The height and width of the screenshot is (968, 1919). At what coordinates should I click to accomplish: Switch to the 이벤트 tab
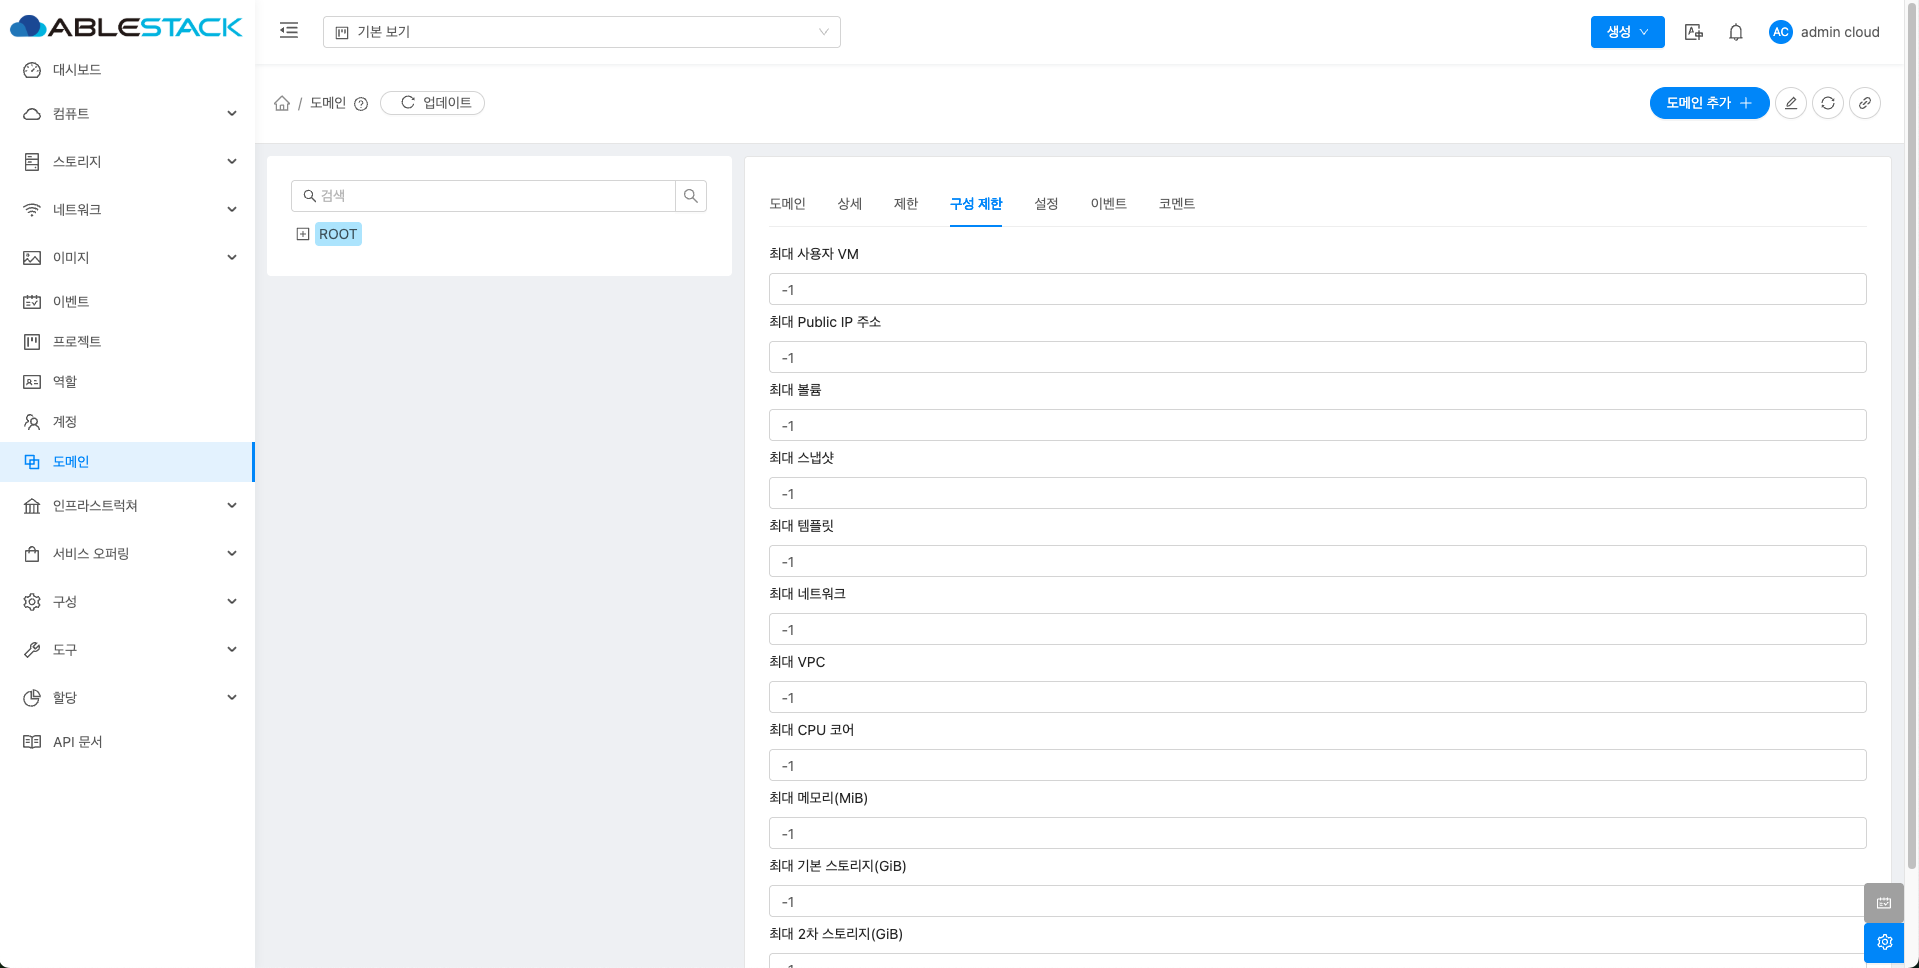[x=1108, y=204]
